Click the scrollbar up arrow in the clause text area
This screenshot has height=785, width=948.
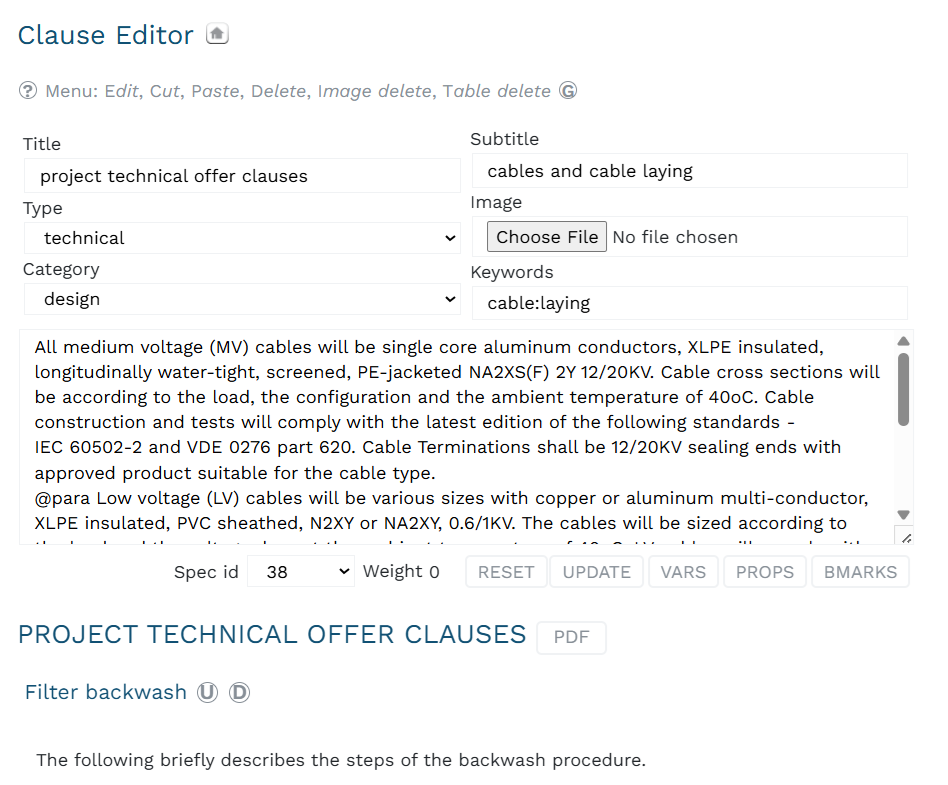click(903, 341)
